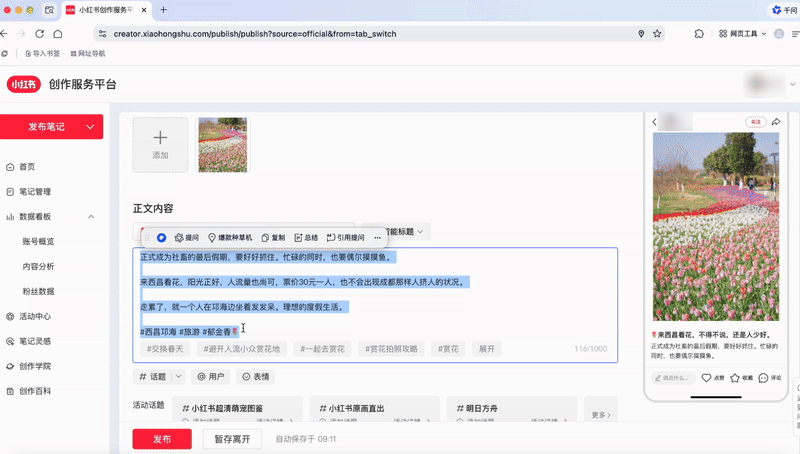Click 网址导航 in bookmarks bar

pyautogui.click(x=88, y=54)
